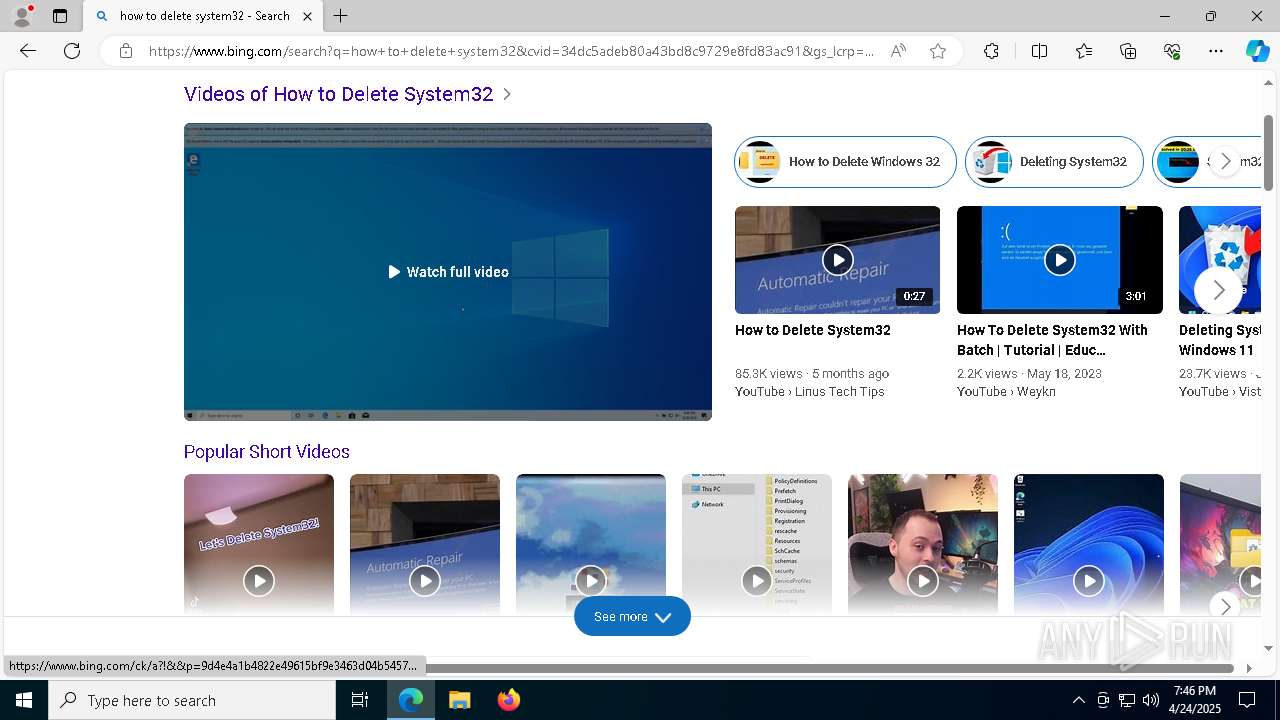Open Browser essentials heart icon
The width and height of the screenshot is (1280, 720).
point(1172,51)
